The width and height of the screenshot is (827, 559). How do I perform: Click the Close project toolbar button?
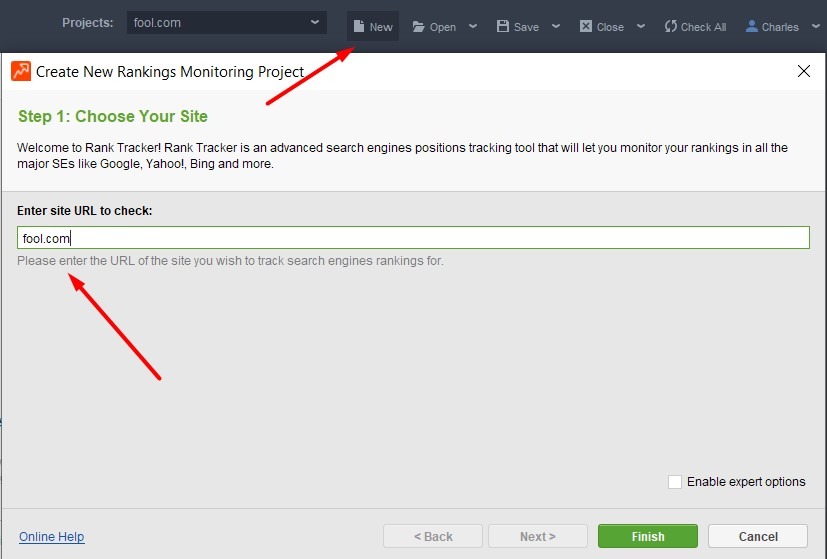pyautogui.click(x=602, y=26)
